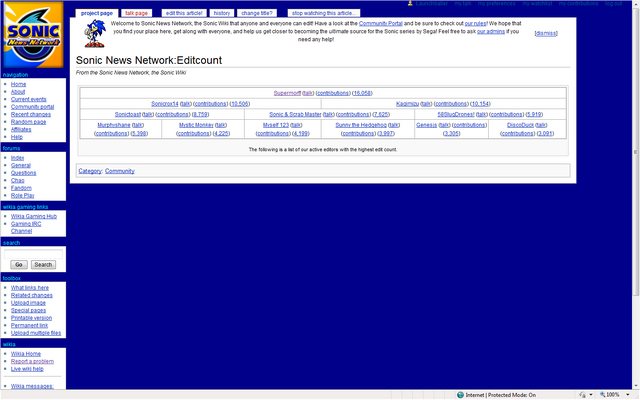Open the dropdown arrow beside the security icon

pyautogui.click(x=591, y=395)
